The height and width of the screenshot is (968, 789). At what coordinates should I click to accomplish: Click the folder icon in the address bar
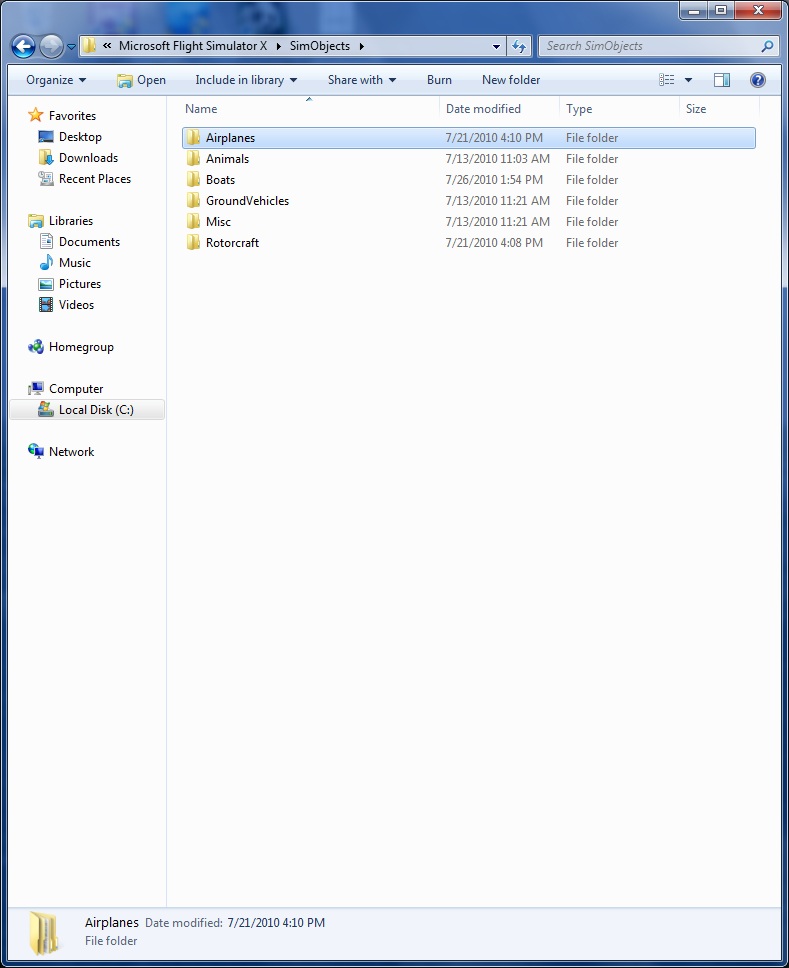point(90,46)
